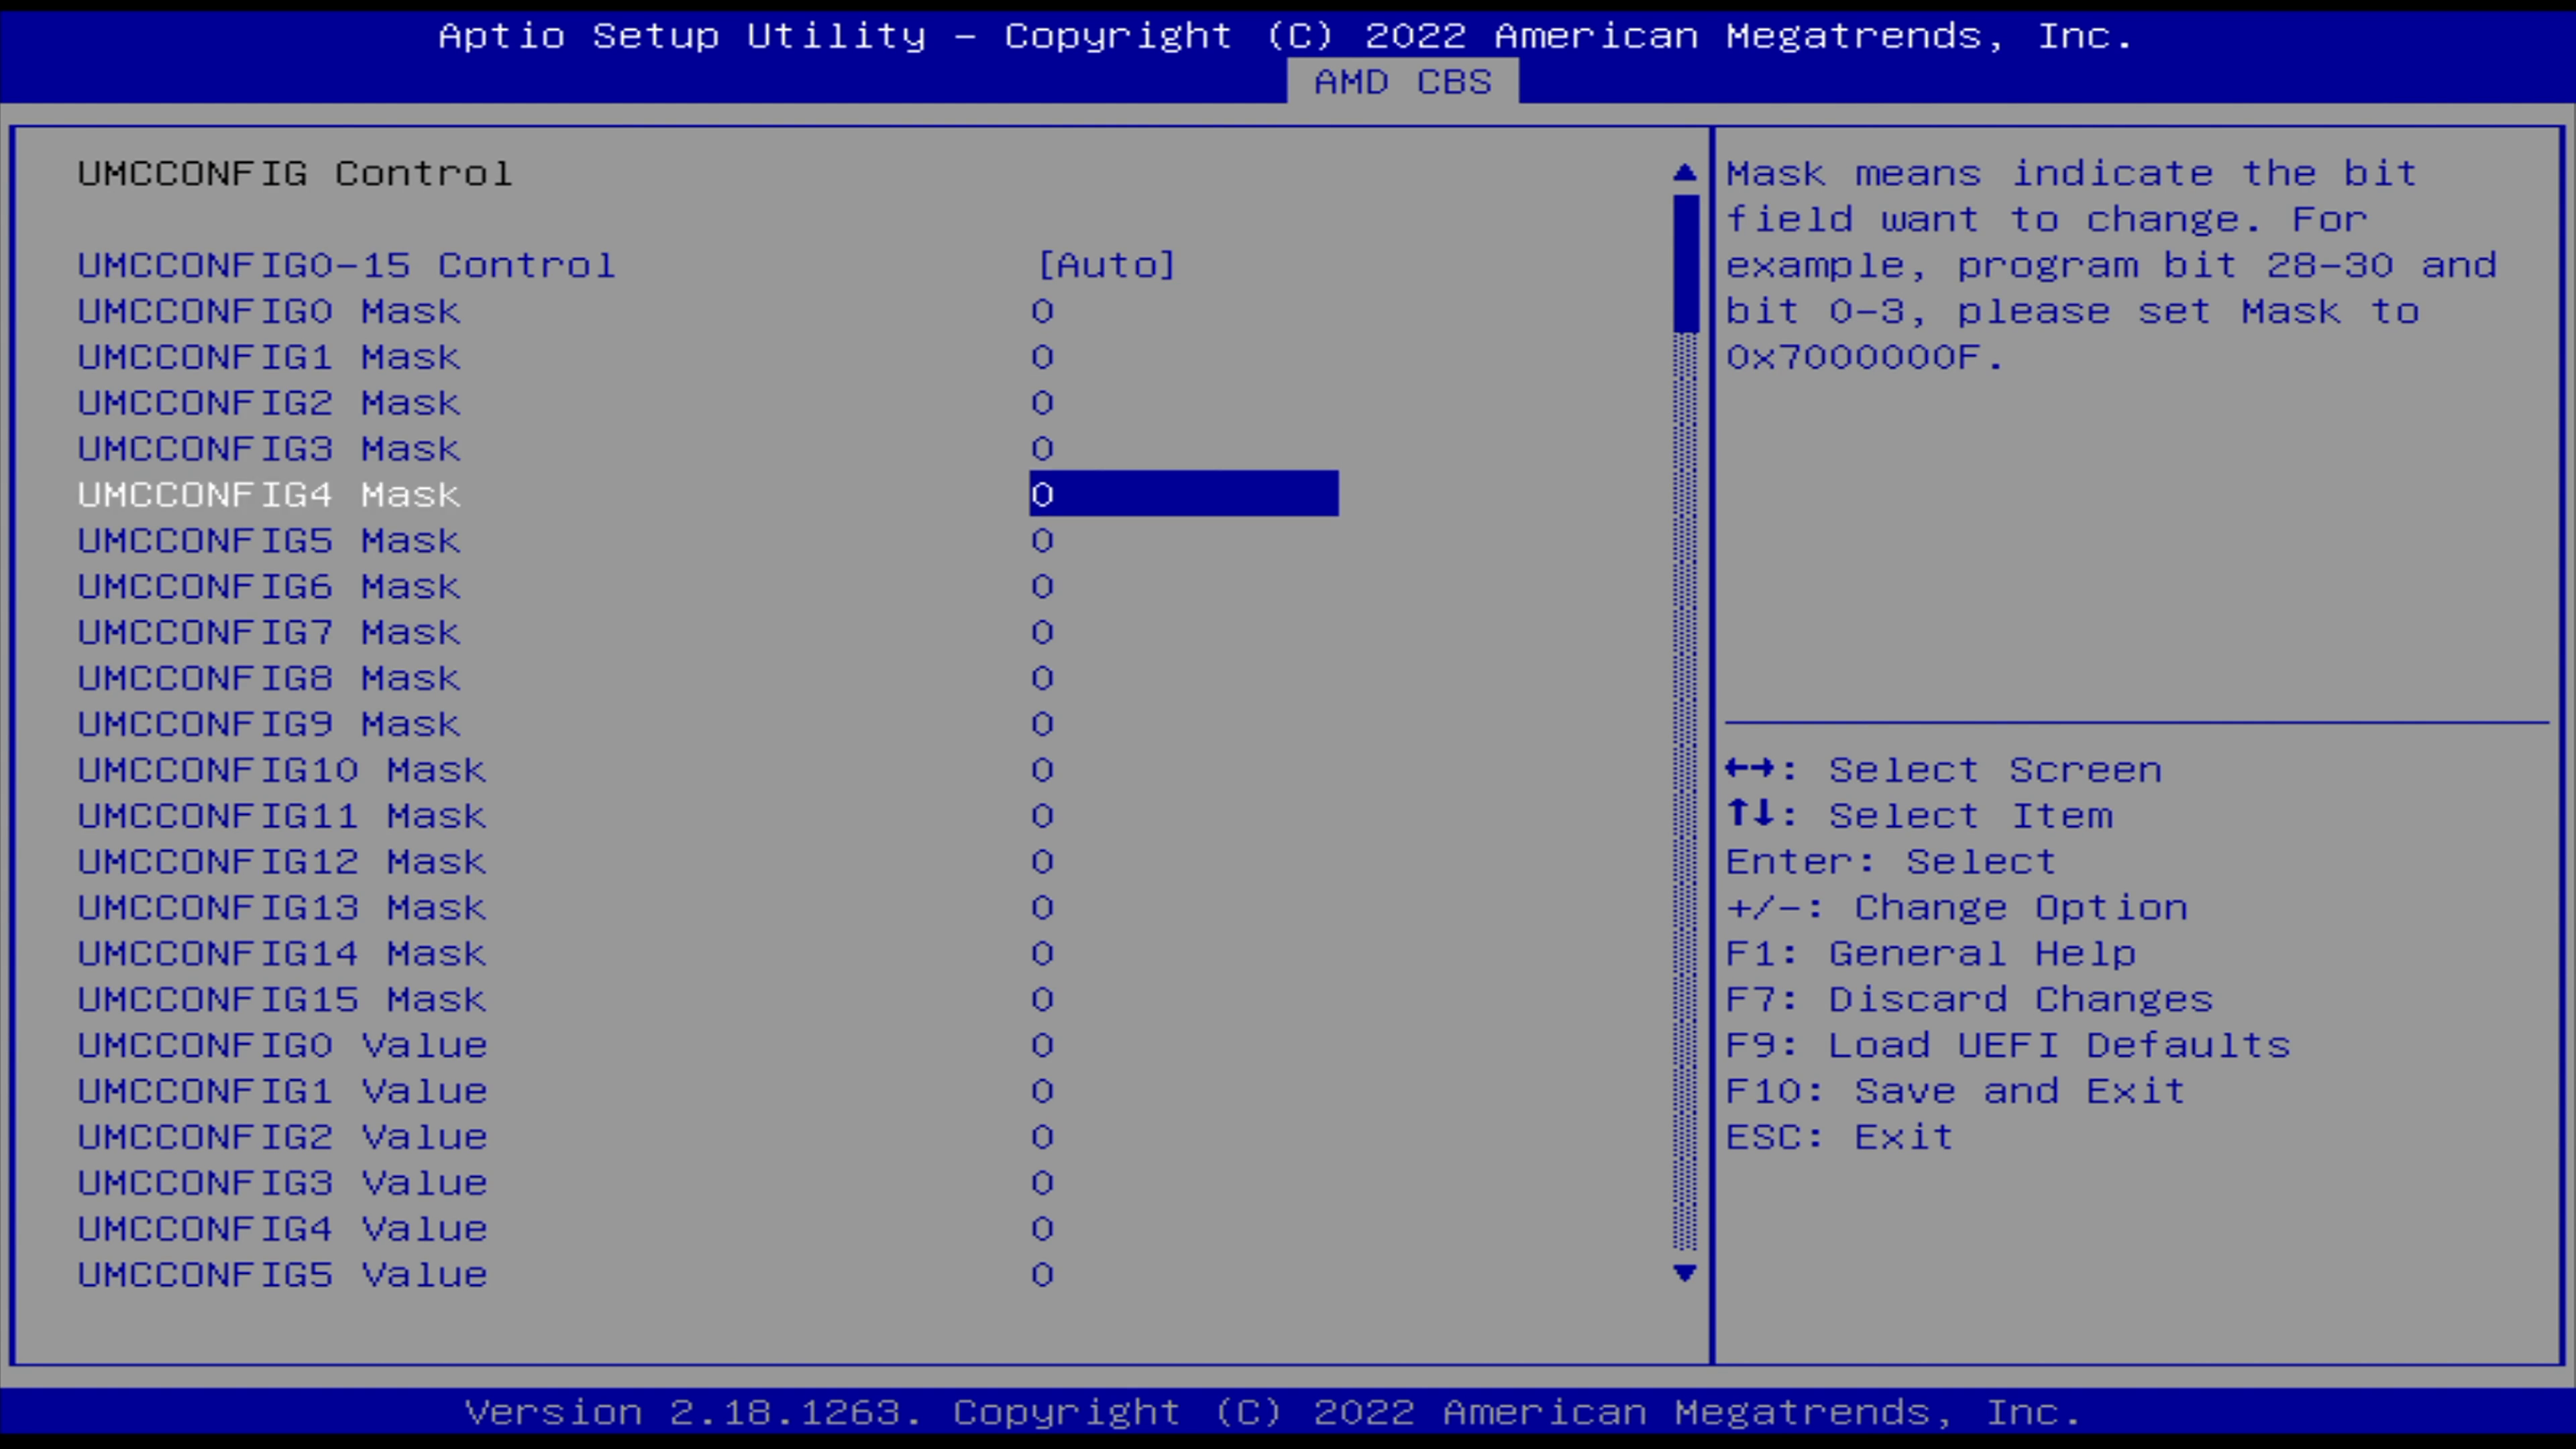This screenshot has width=2576, height=1449.
Task: Select the UMCCONFIG5 Mask row label
Action: point(269,540)
